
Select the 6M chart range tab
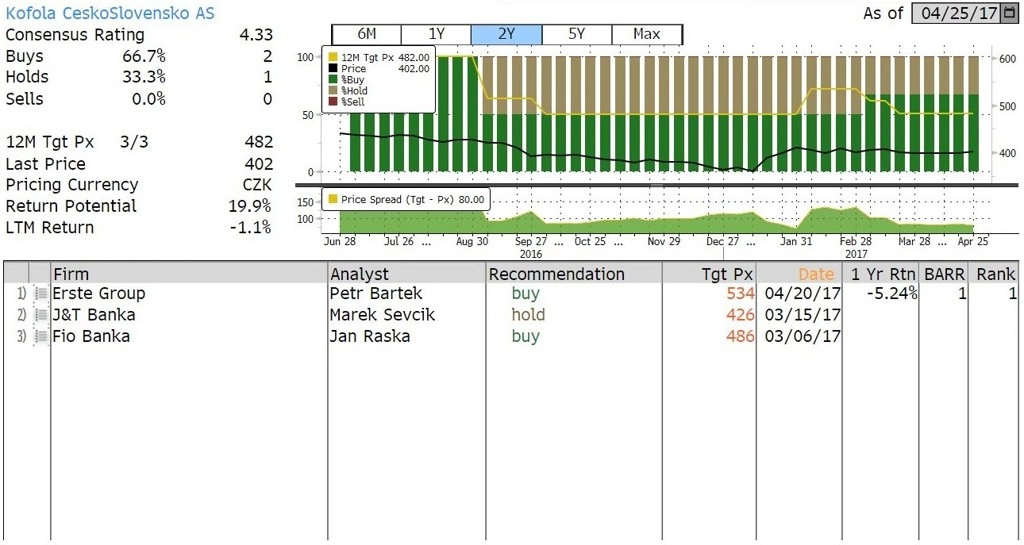tap(366, 35)
